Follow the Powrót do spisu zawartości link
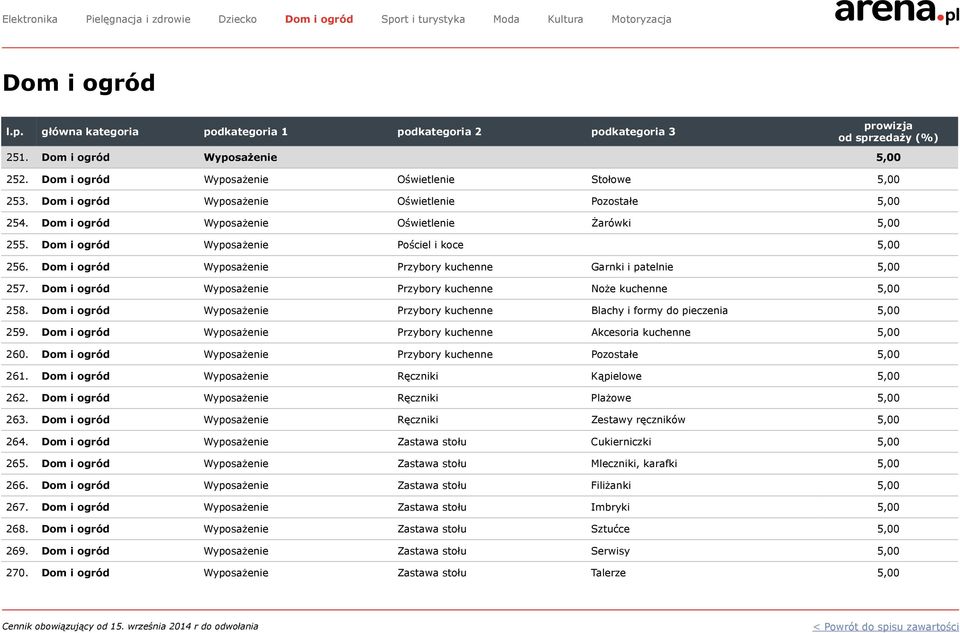Viewport: 960px width, 633px height. pyautogui.click(x=885, y=627)
